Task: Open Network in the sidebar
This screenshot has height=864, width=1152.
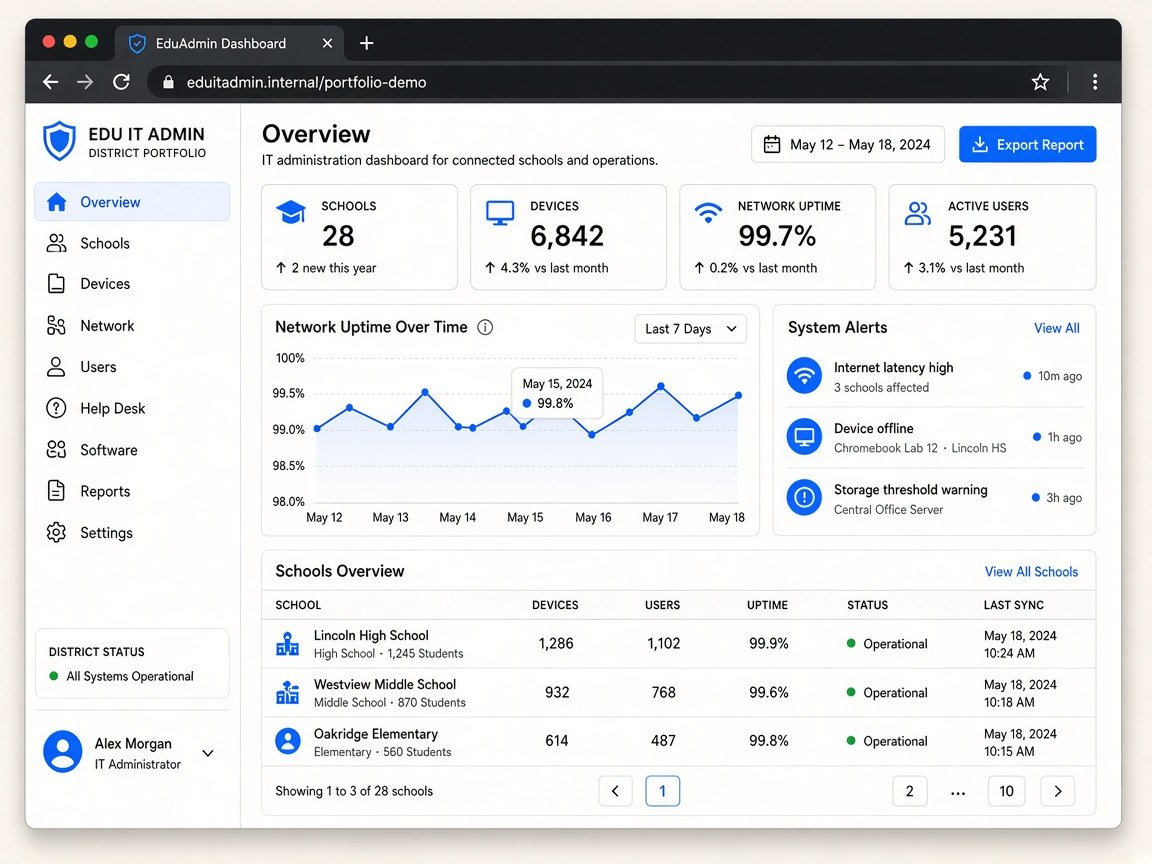Action: [x=132, y=325]
